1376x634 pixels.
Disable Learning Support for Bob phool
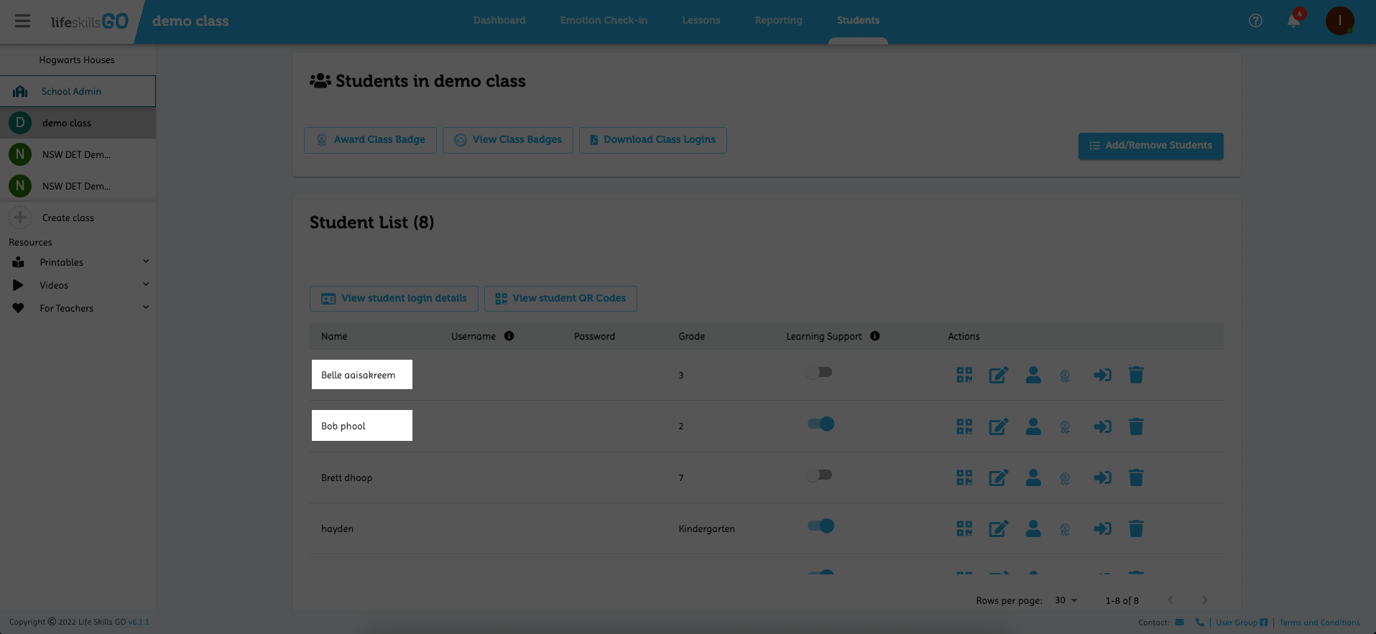[820, 423]
